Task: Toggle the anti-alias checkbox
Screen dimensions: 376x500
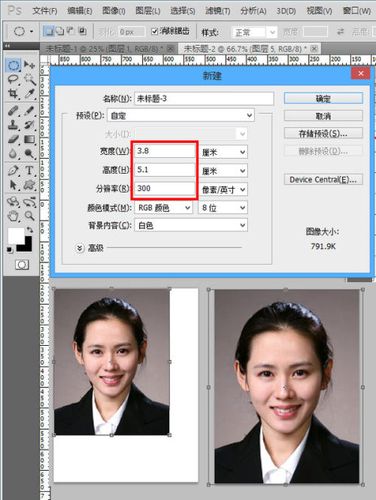Action: click(x=154, y=31)
